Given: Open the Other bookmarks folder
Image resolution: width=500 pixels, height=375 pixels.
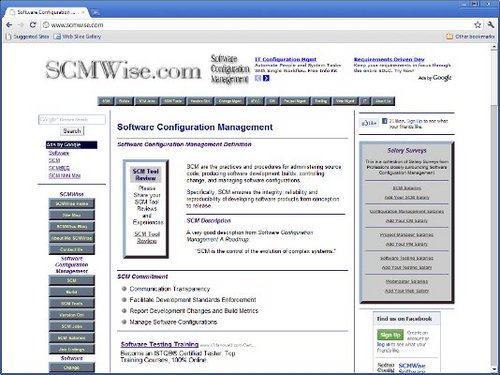Looking at the screenshot, I should [x=470, y=36].
